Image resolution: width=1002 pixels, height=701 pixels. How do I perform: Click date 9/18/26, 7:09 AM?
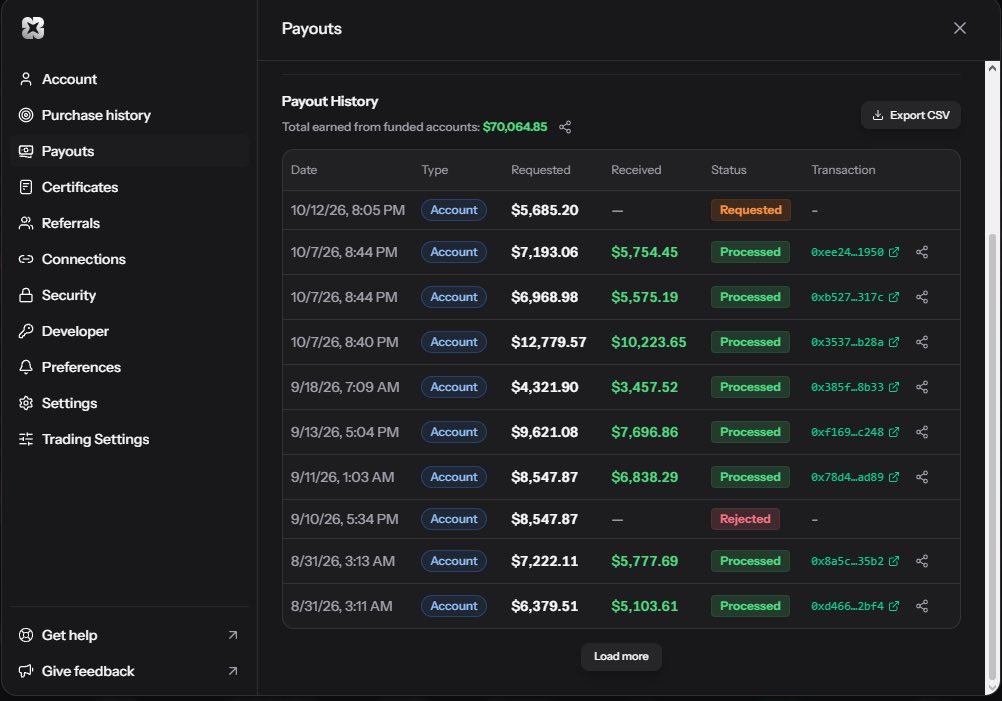[345, 387]
